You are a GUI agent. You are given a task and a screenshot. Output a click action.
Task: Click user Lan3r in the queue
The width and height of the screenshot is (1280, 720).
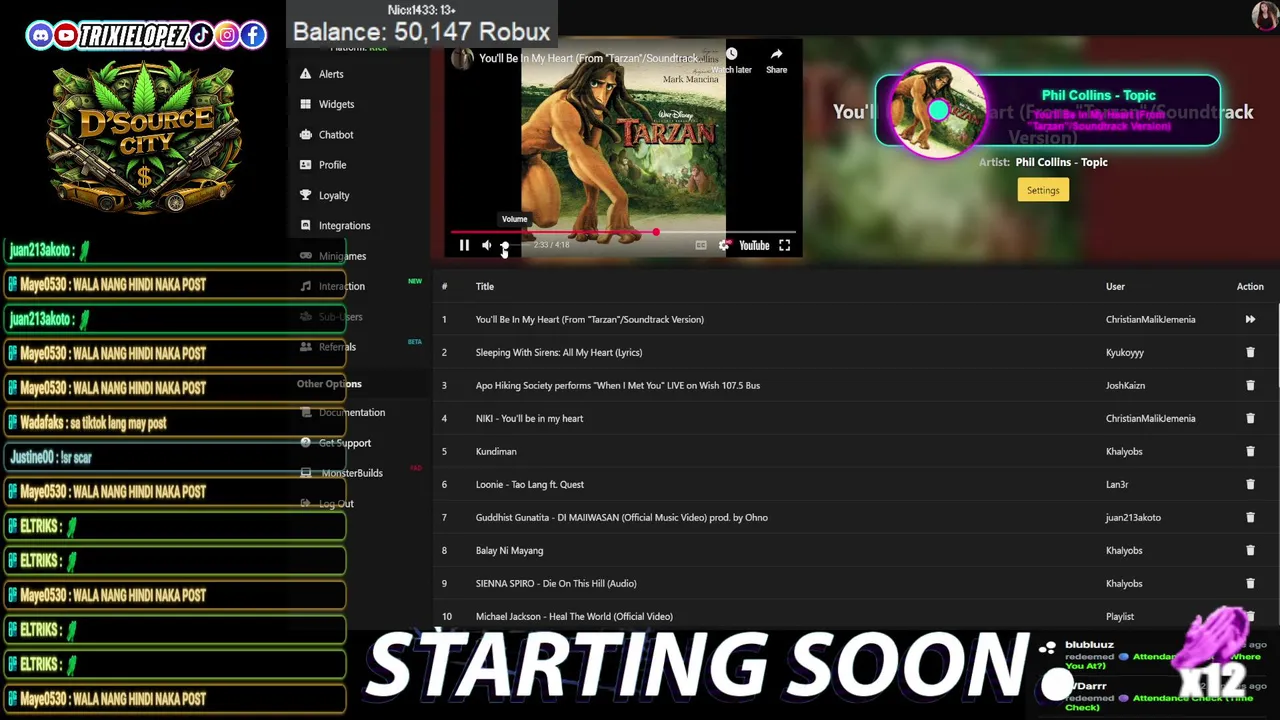pyautogui.click(x=1117, y=484)
